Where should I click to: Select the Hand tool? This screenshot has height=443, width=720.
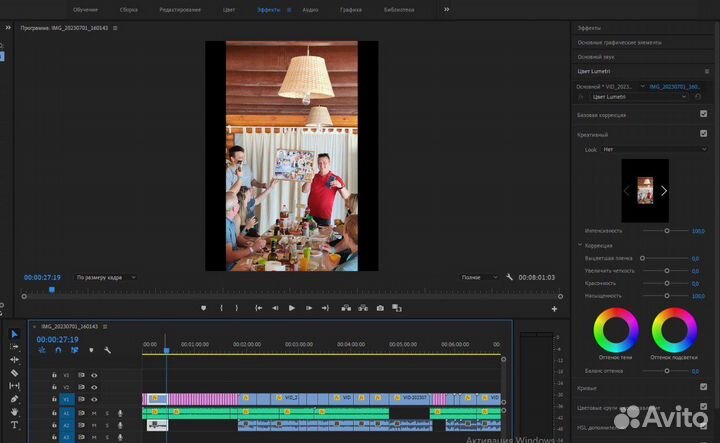pyautogui.click(x=14, y=412)
